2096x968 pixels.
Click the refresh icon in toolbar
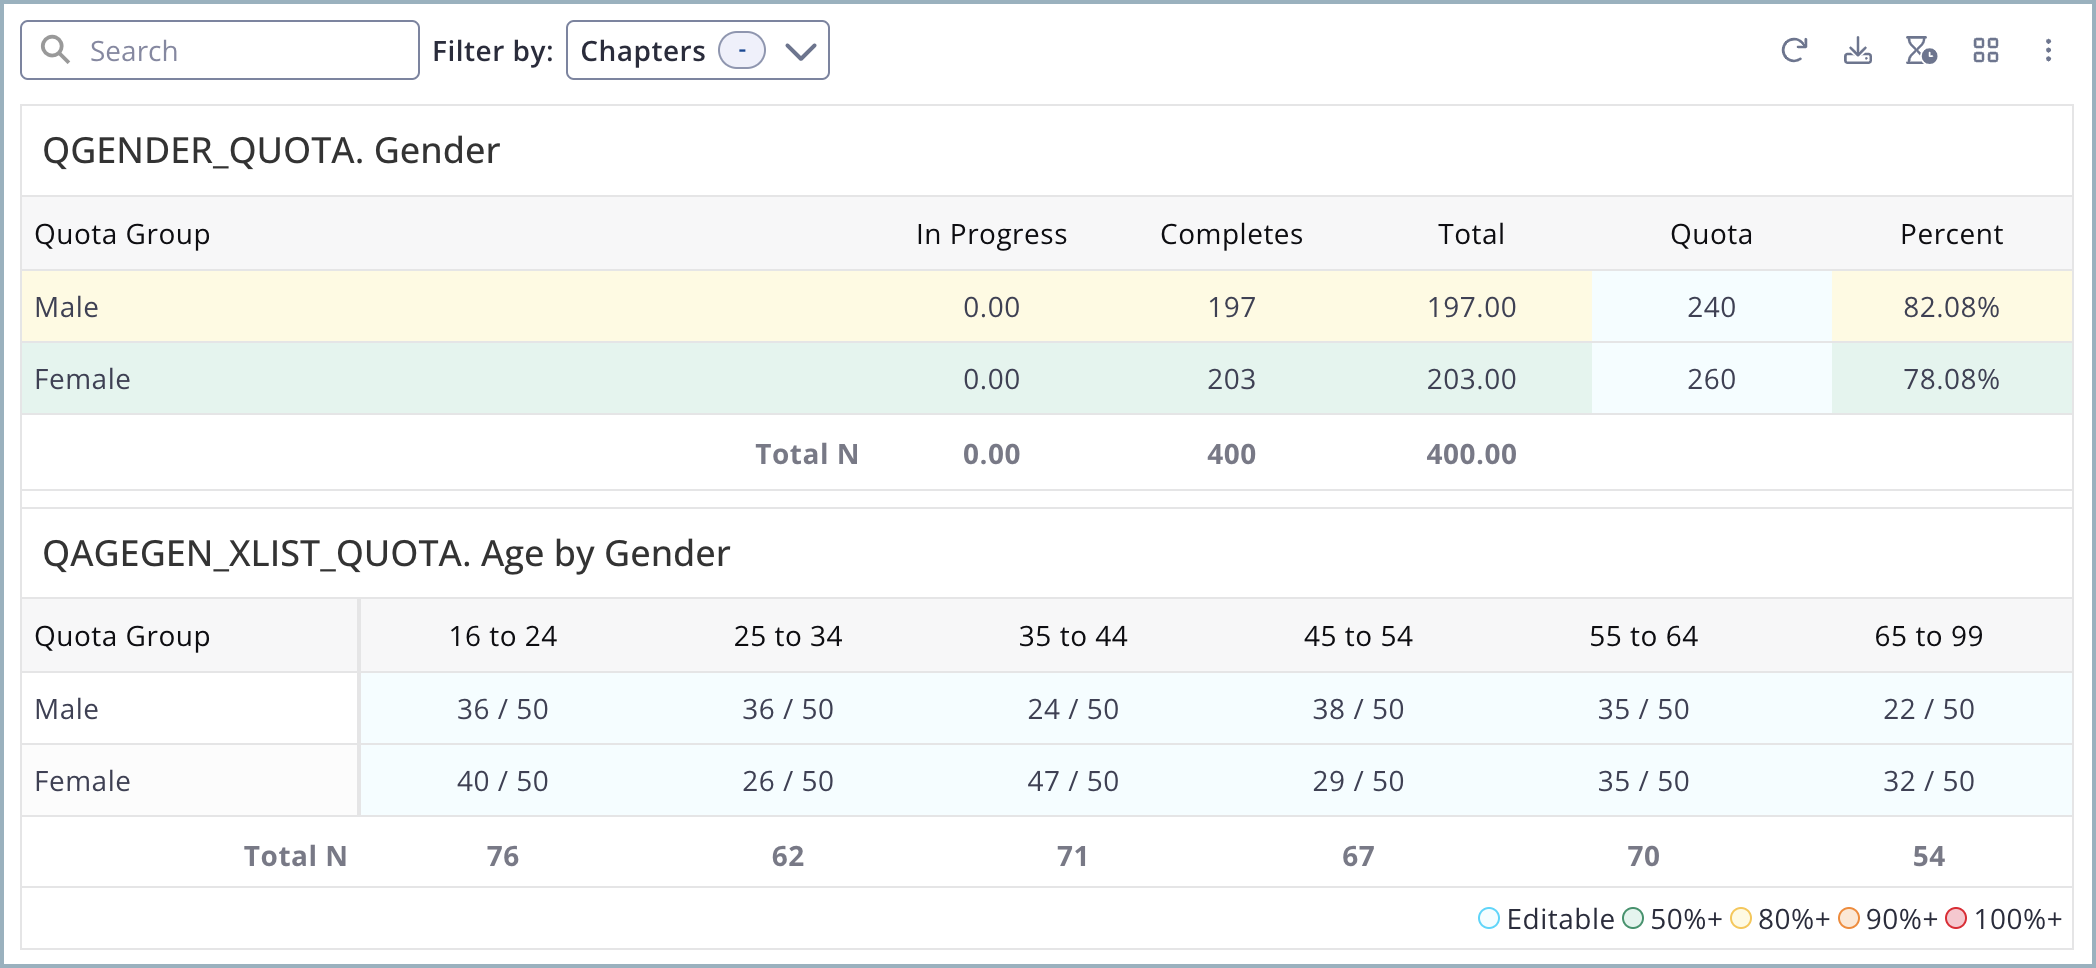[1794, 50]
